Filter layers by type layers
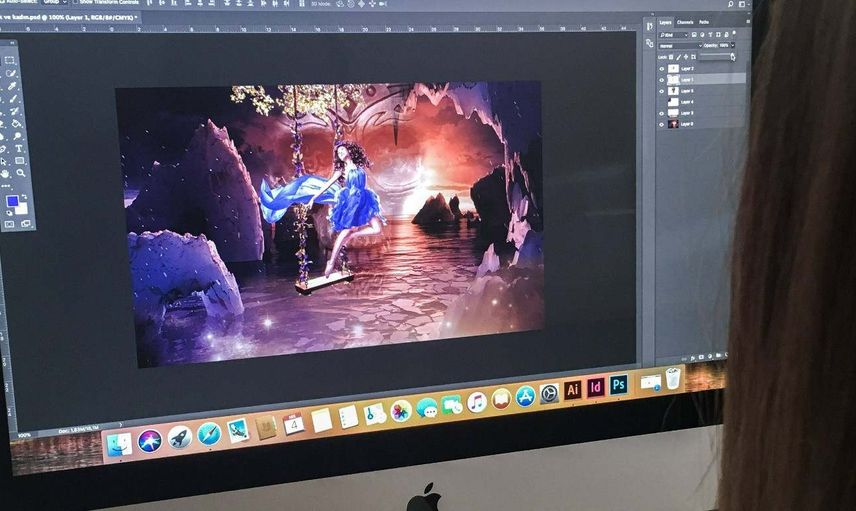856x511 pixels. pos(710,34)
